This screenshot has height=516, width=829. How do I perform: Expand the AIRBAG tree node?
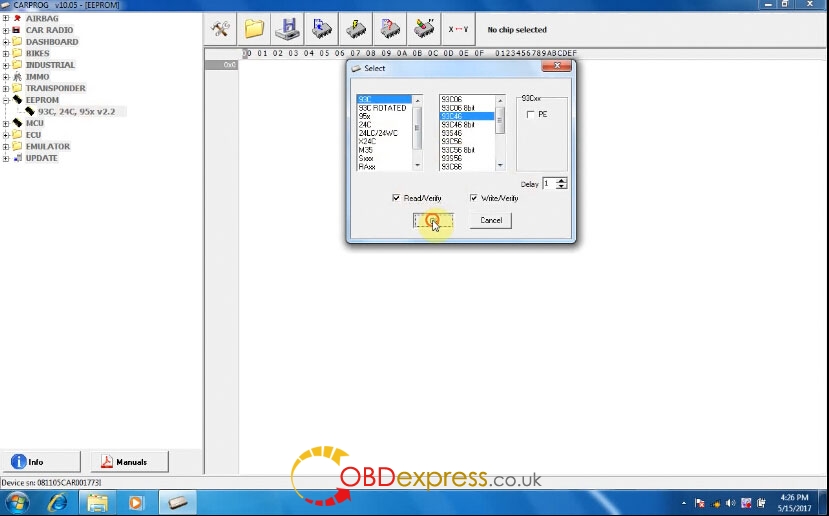click(x=6, y=19)
